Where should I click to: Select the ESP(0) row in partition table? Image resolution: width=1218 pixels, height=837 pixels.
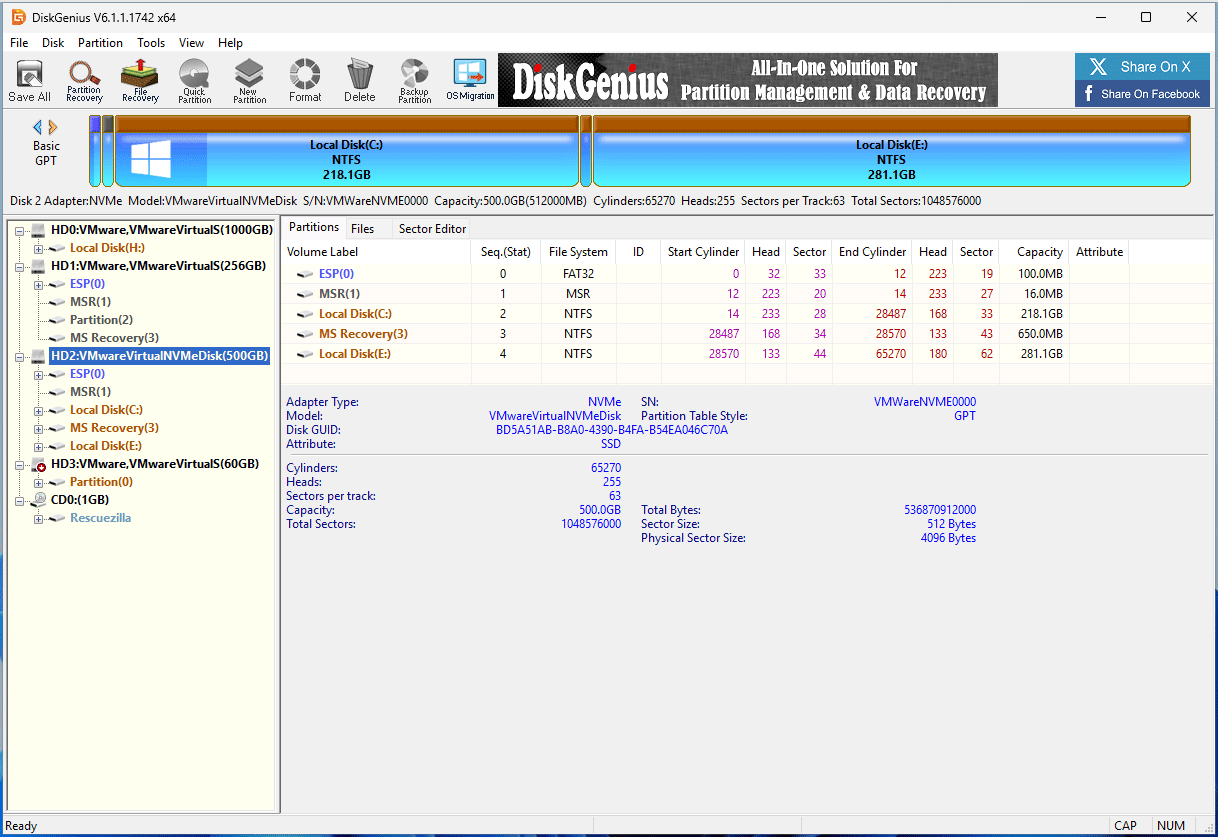(705, 274)
